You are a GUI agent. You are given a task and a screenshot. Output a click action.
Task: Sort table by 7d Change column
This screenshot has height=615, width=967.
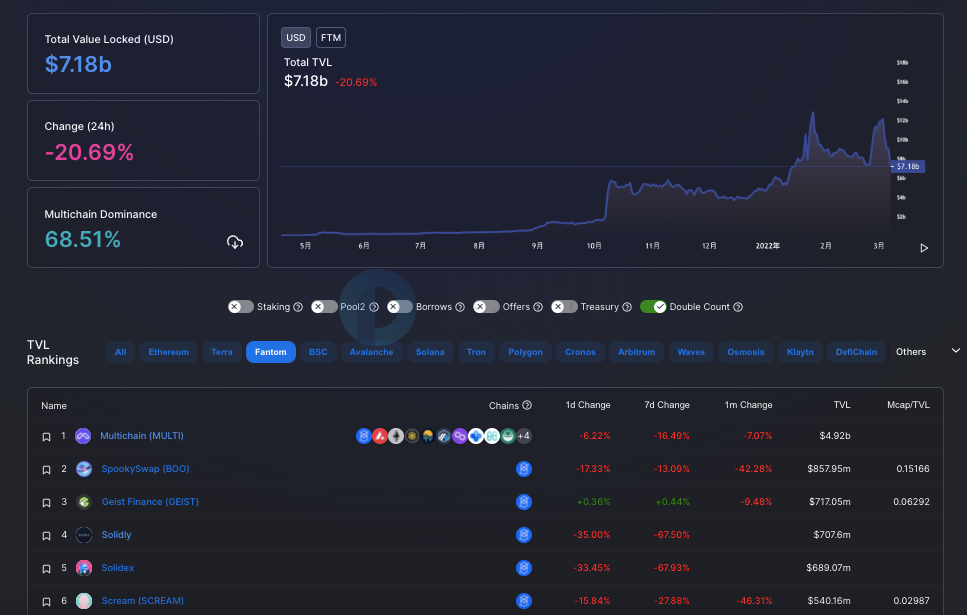667,405
